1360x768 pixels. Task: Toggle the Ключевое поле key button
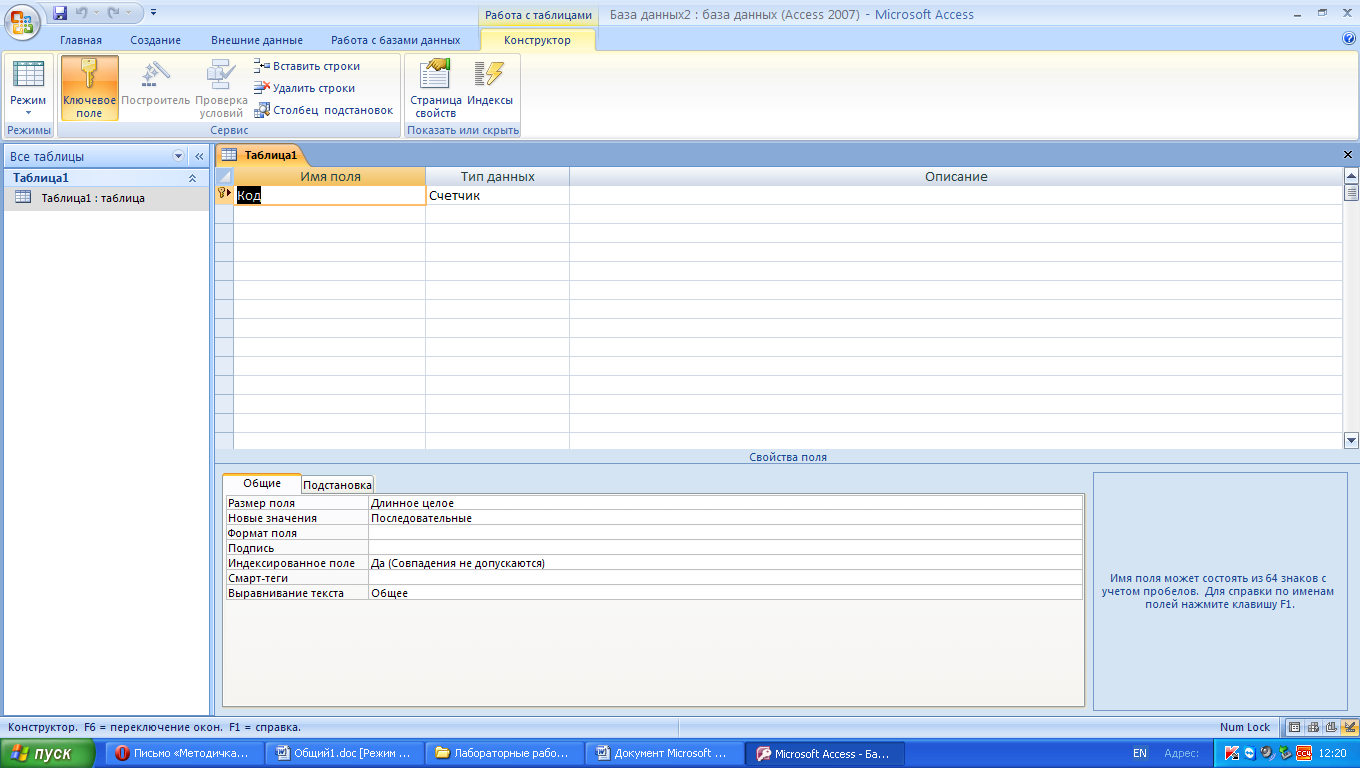coord(89,88)
